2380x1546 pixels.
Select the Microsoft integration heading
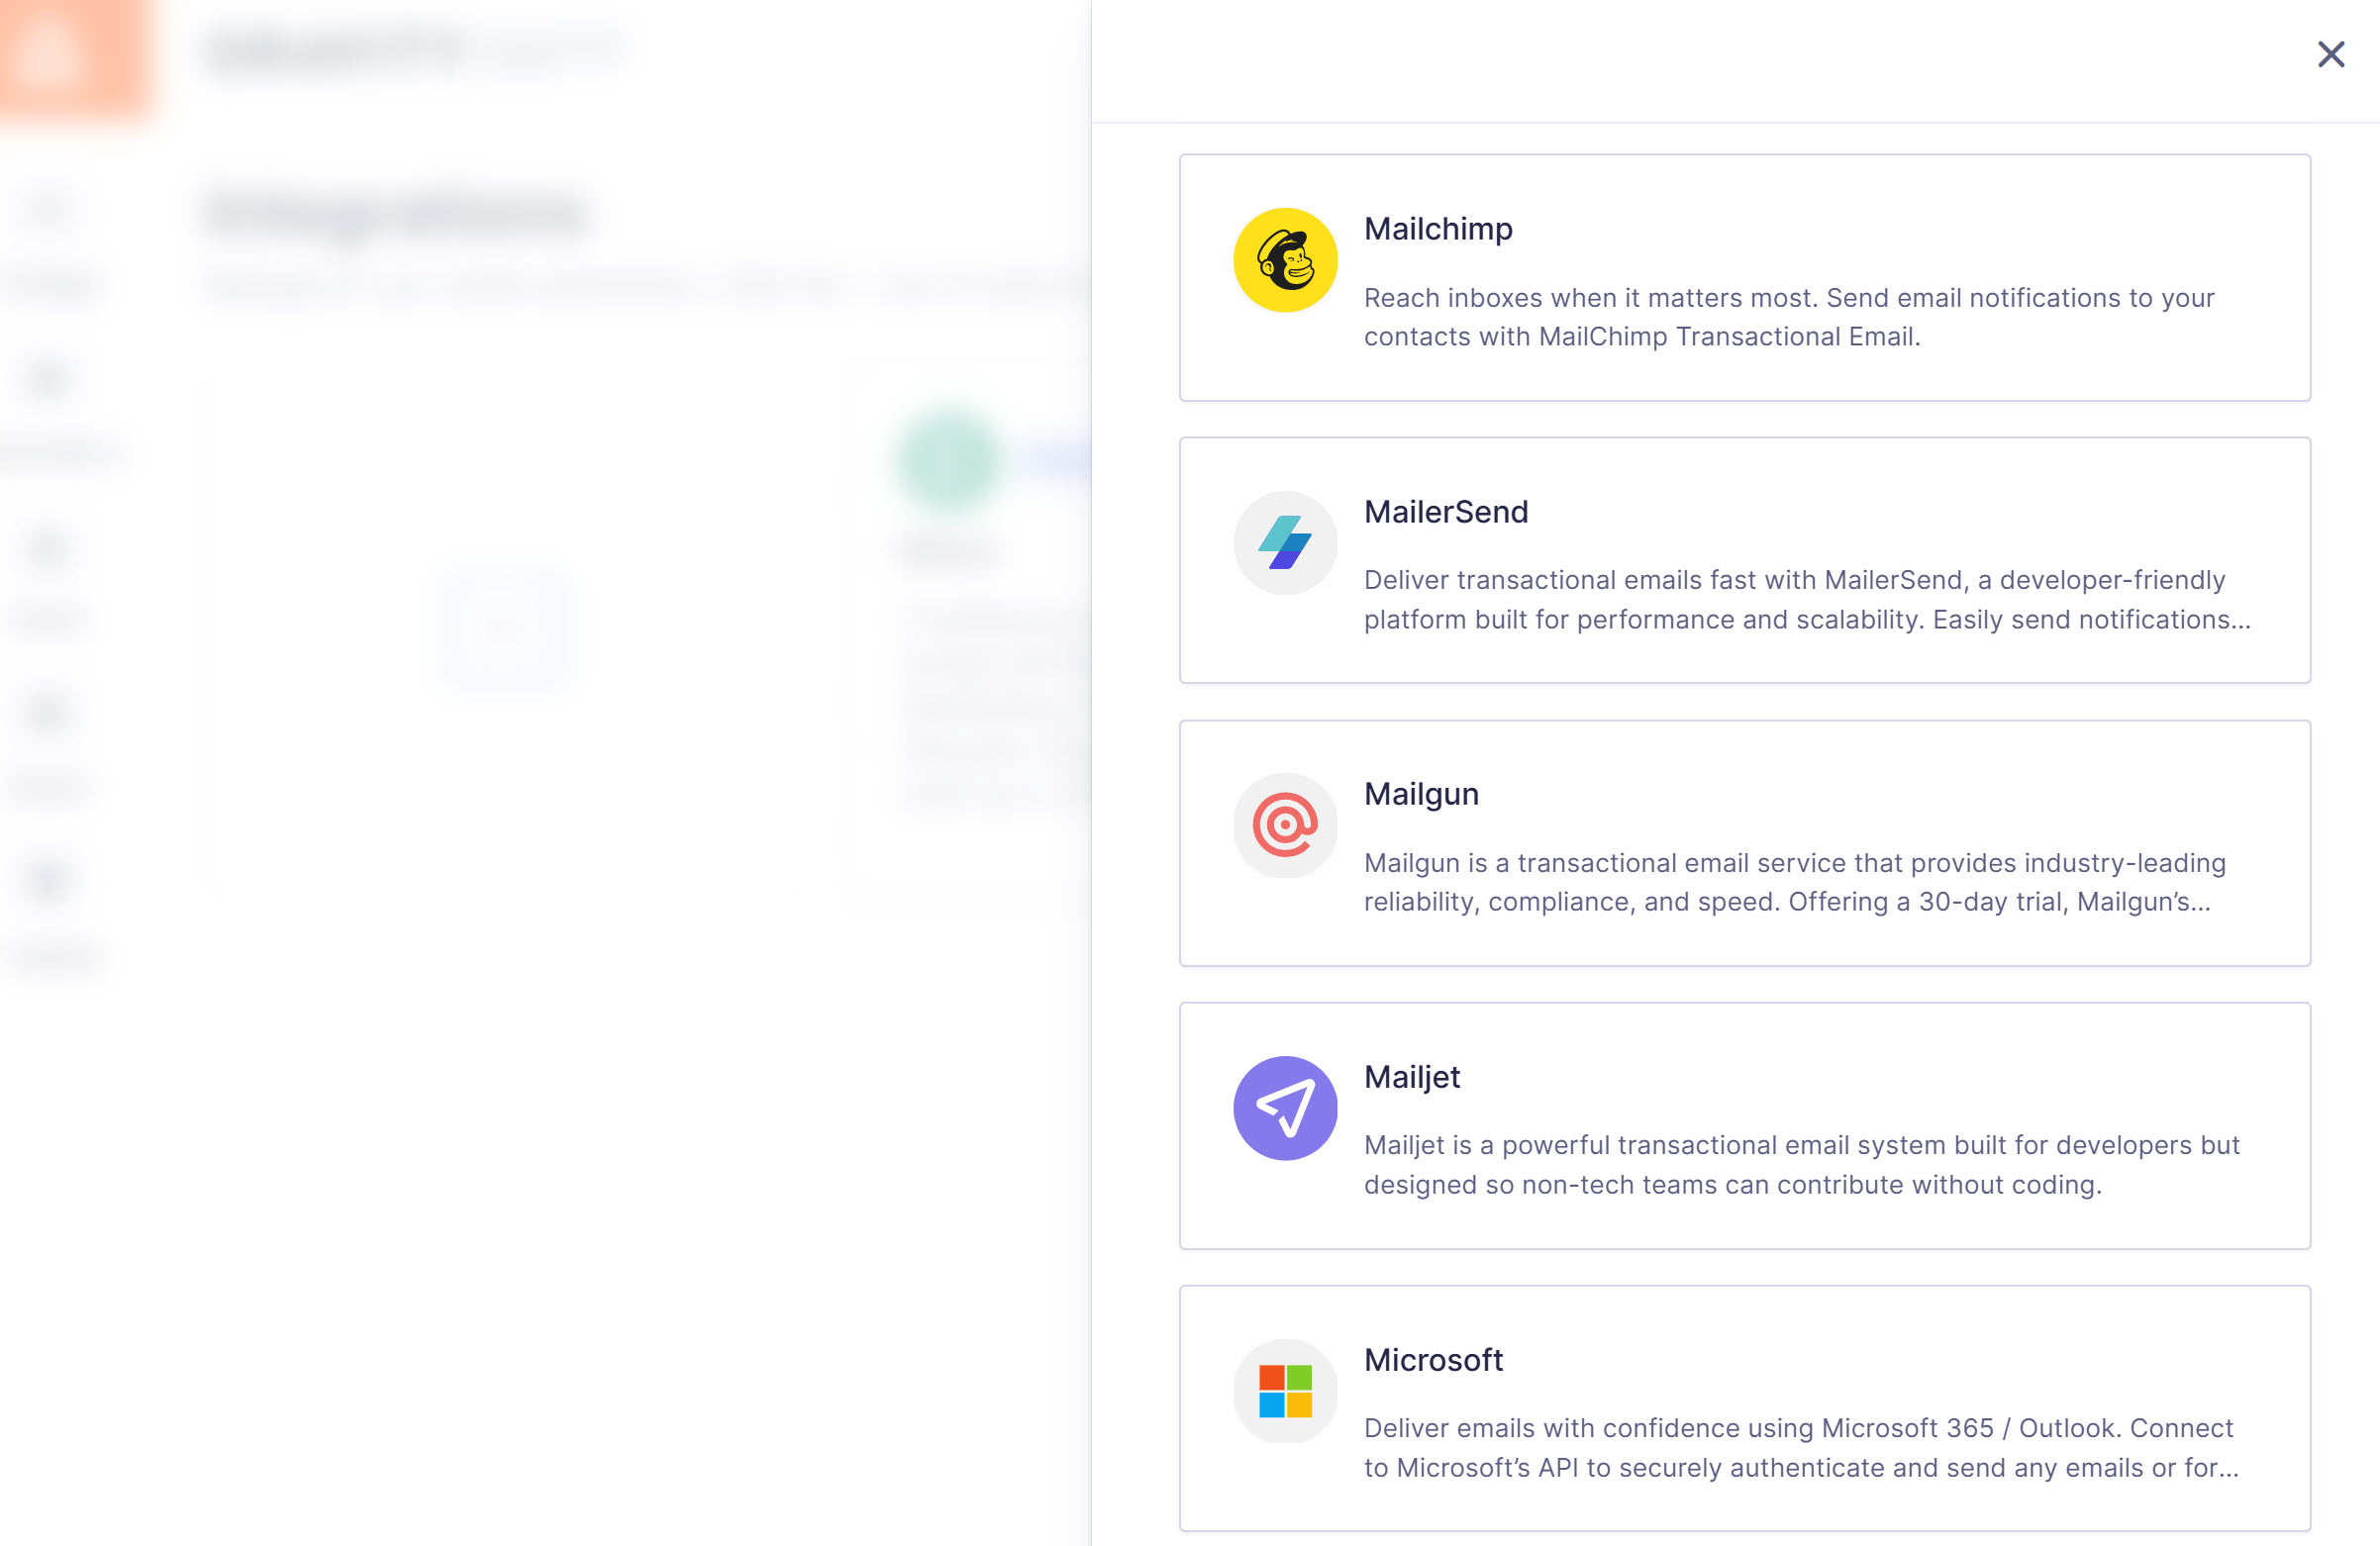pyautogui.click(x=1432, y=1360)
